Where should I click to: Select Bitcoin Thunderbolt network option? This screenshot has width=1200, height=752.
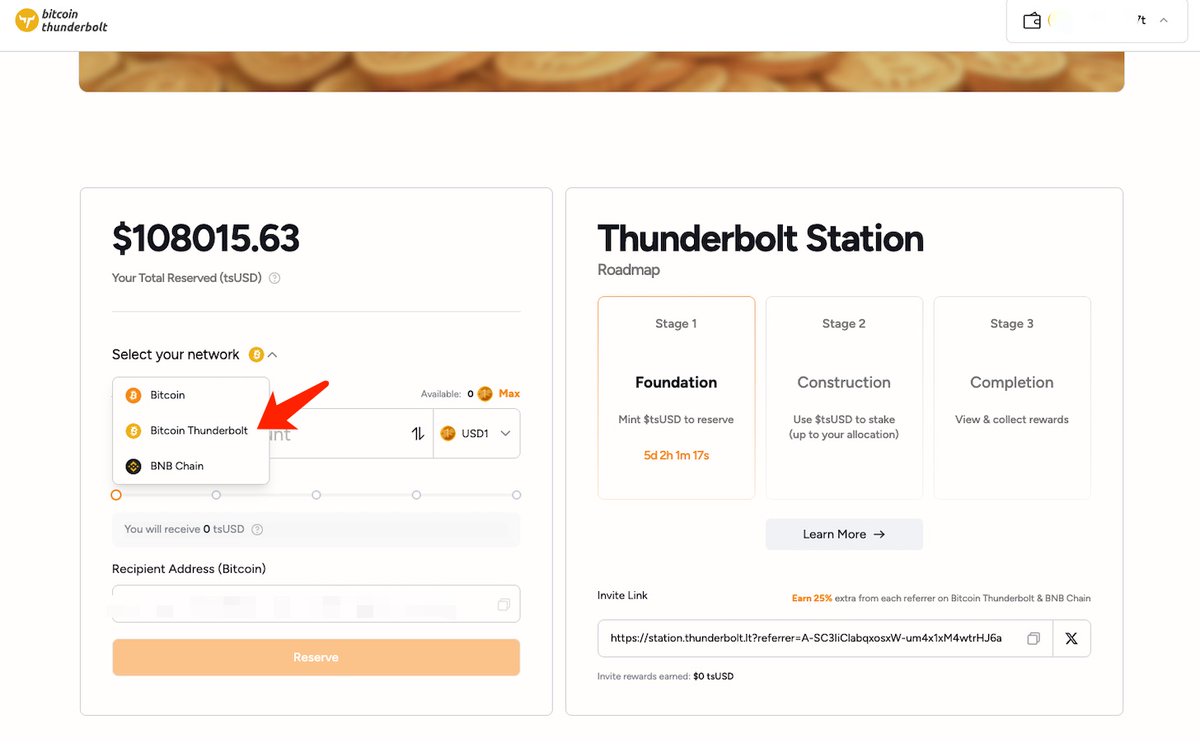click(191, 431)
